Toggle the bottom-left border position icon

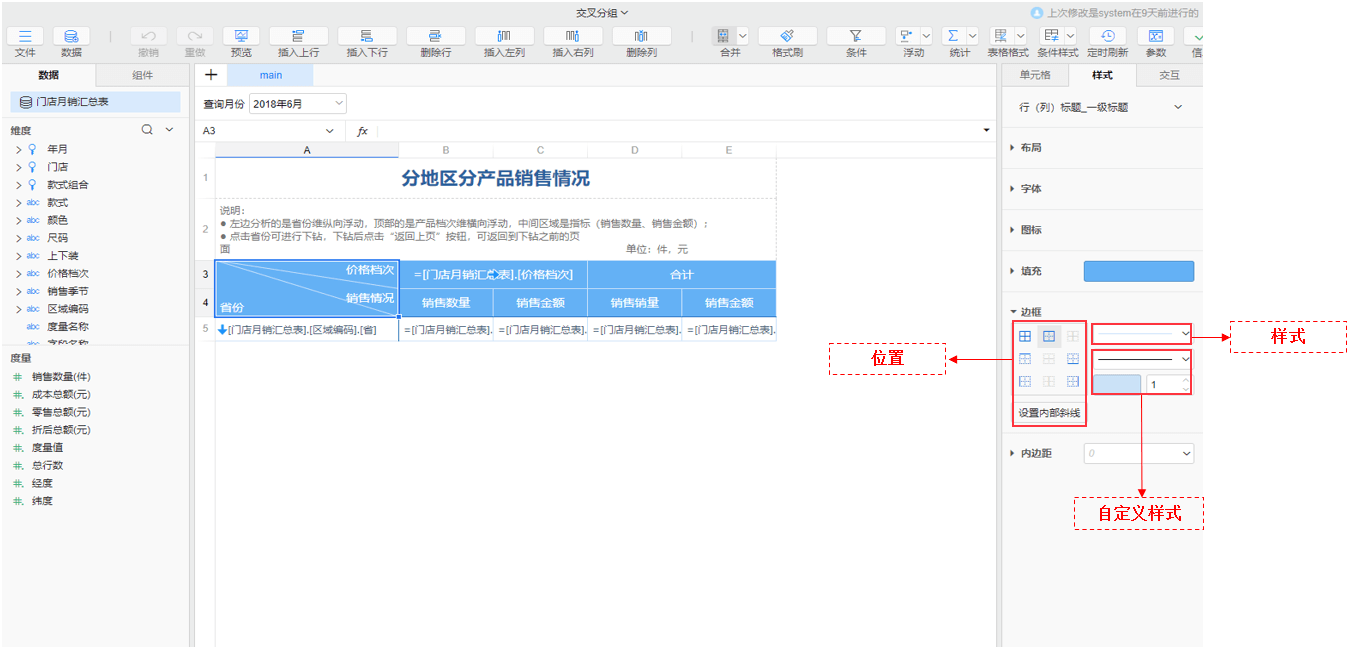point(1025,382)
